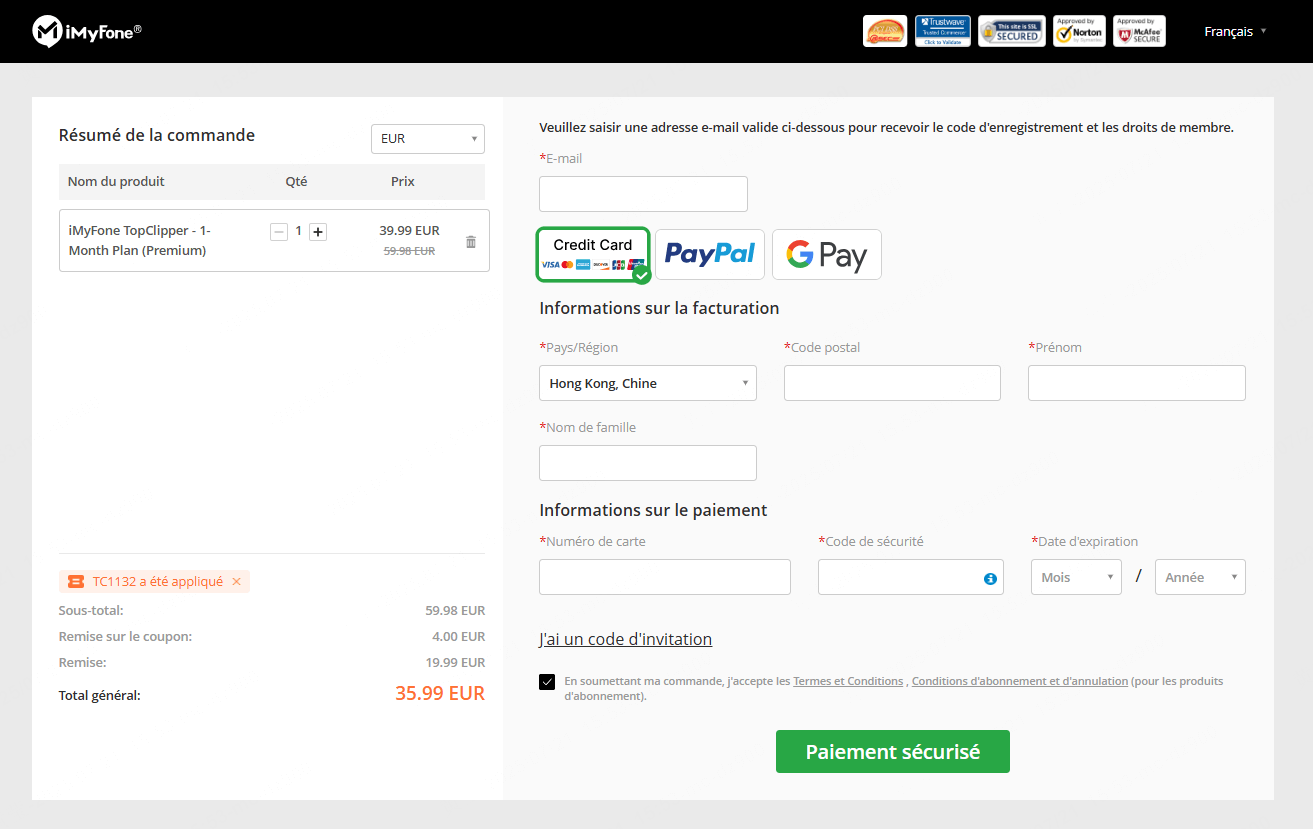The height and width of the screenshot is (829, 1313).
Task: Click the Résumé de la commande heading
Action: pos(157,135)
